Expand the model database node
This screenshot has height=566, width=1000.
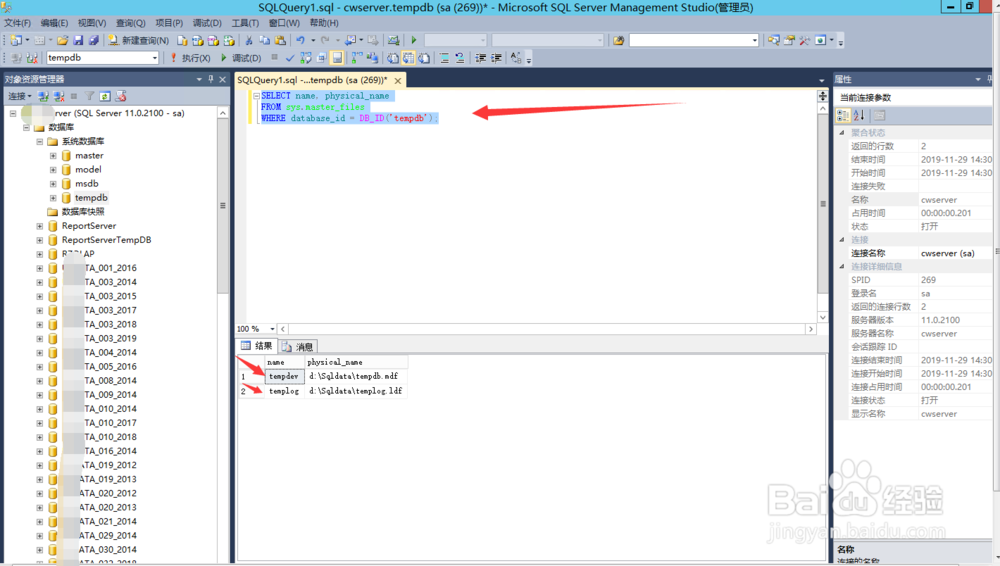click(53, 170)
